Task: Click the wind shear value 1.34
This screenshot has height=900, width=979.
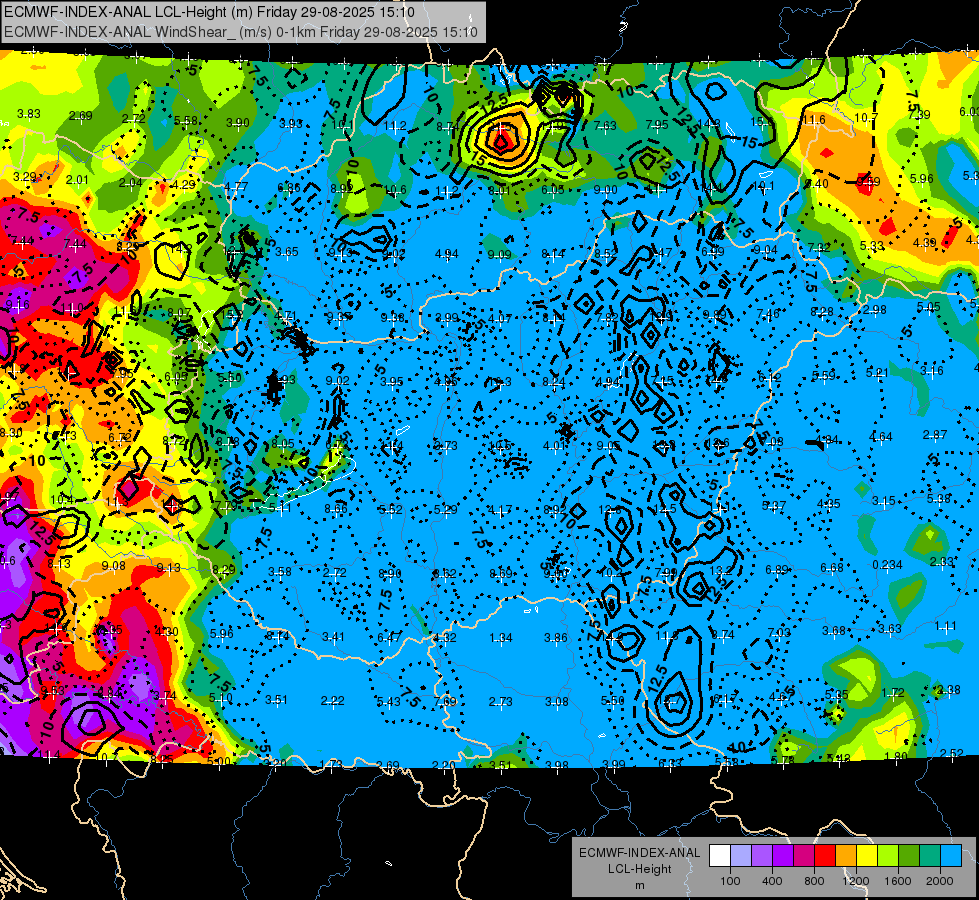Action: click(501, 638)
